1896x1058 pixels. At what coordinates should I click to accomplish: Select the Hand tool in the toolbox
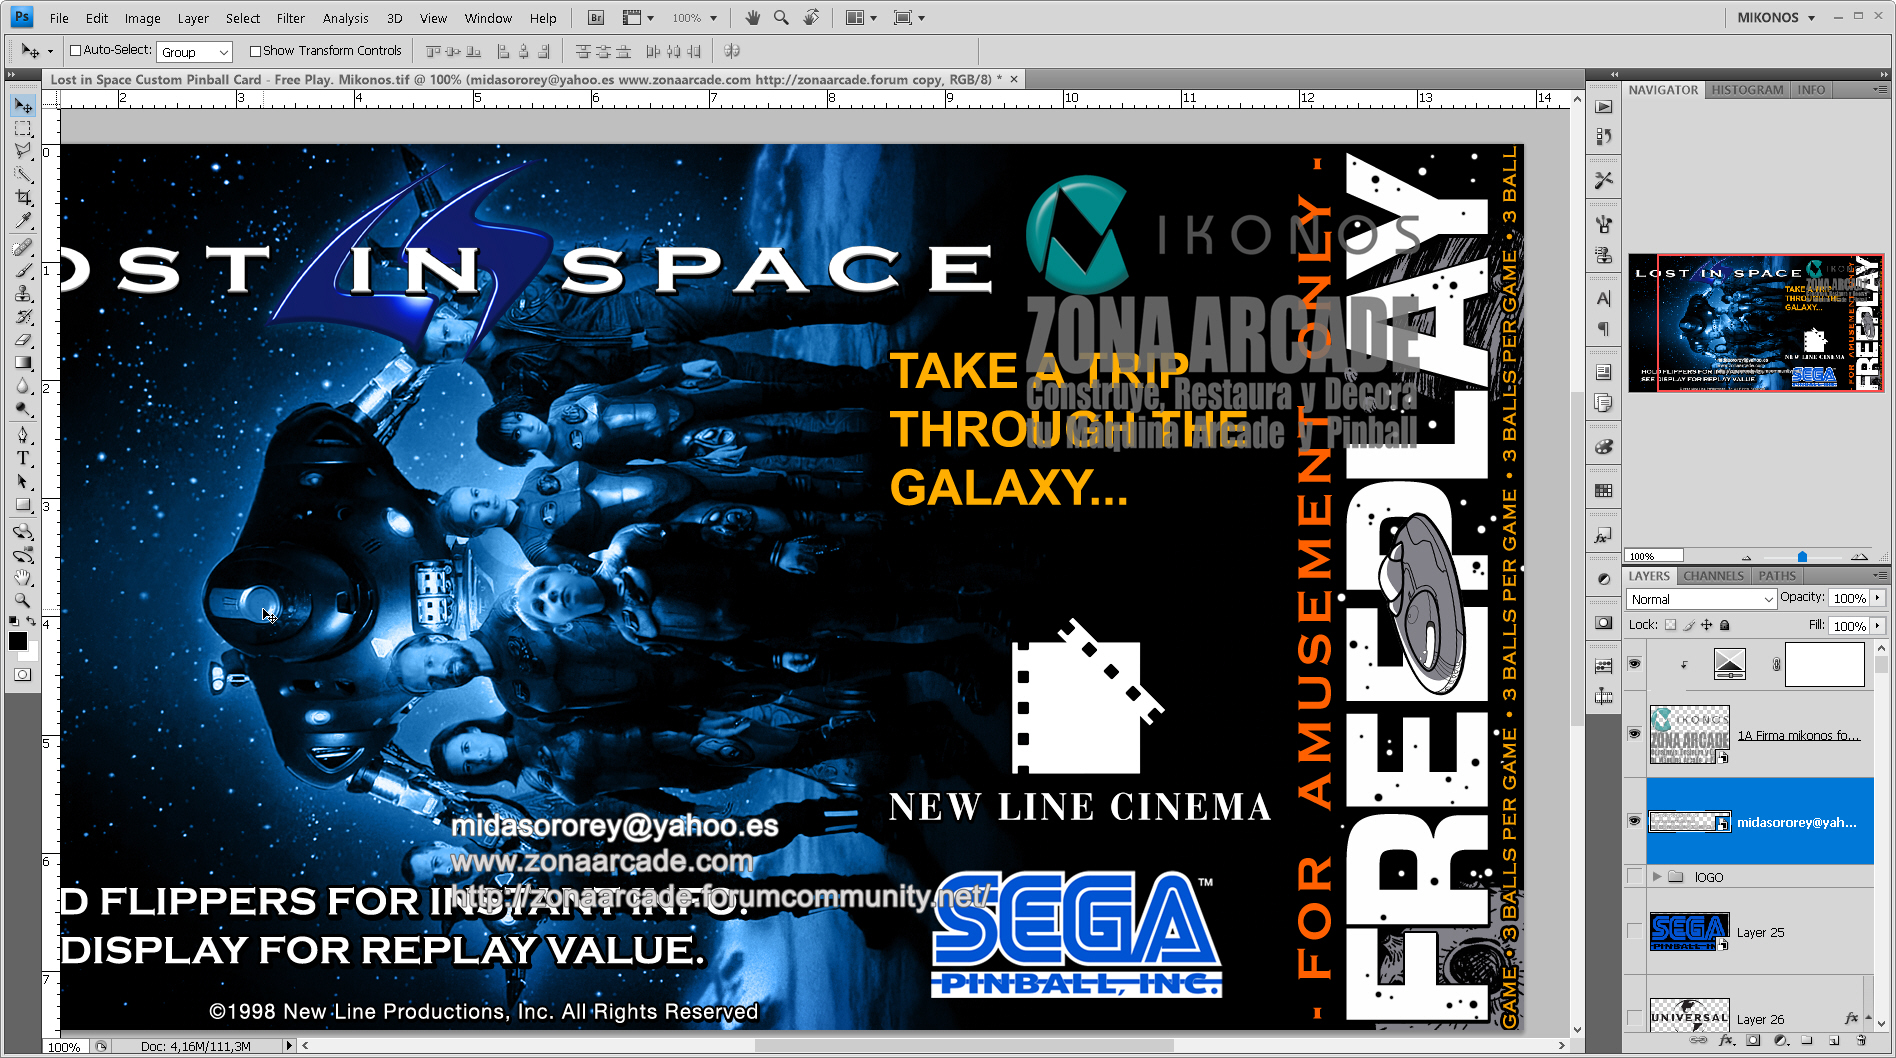click(x=23, y=577)
